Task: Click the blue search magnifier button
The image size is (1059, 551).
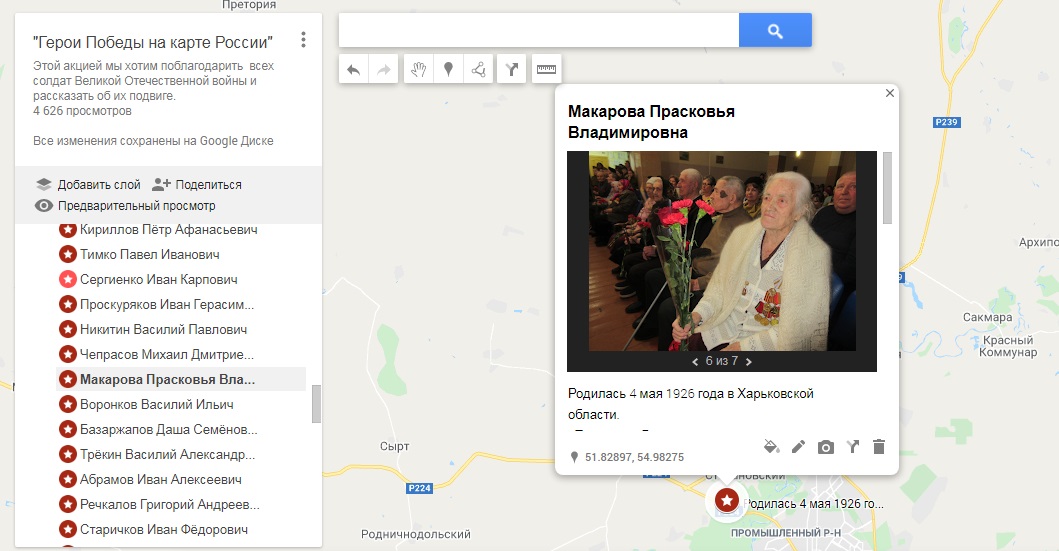Action: [775, 30]
